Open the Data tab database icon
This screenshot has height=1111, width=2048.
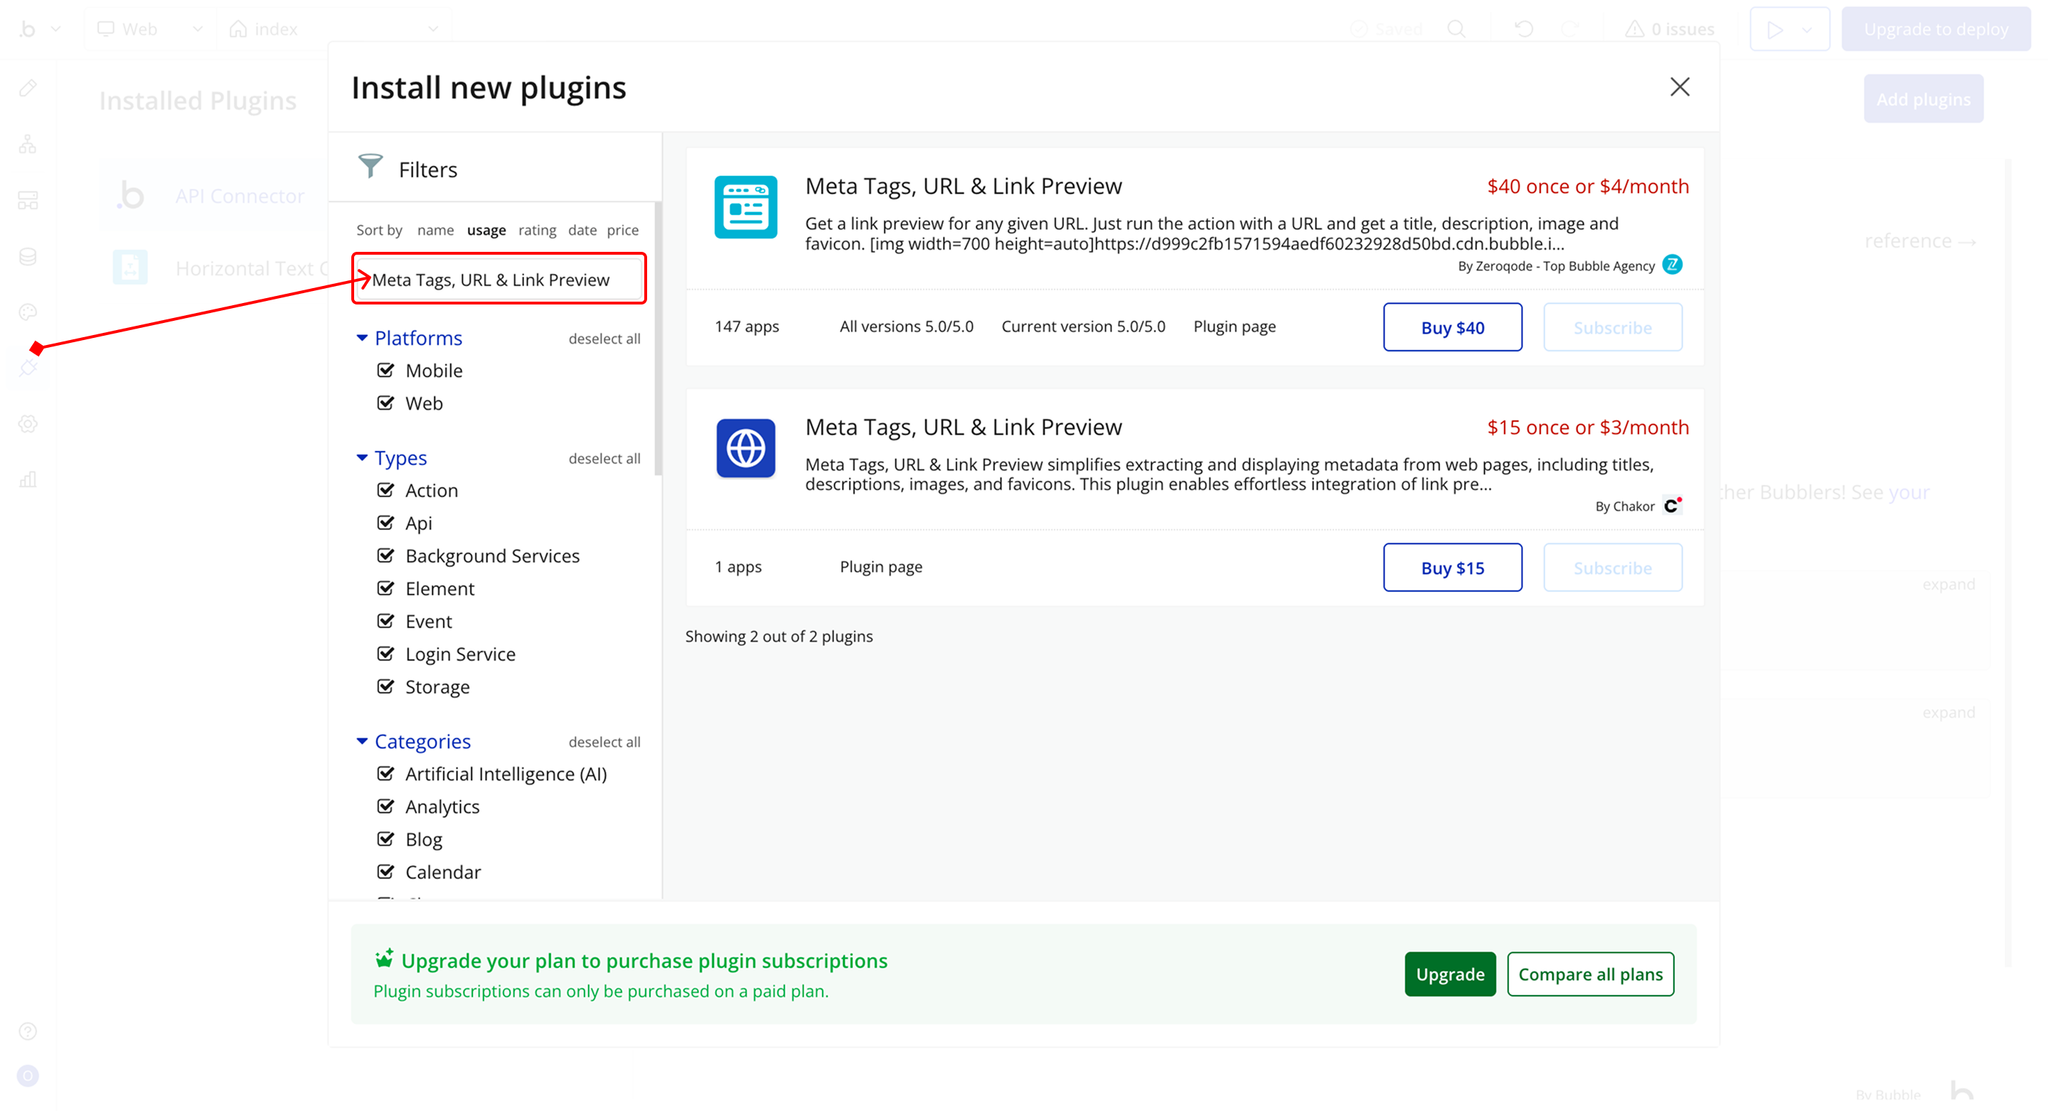tap(28, 257)
